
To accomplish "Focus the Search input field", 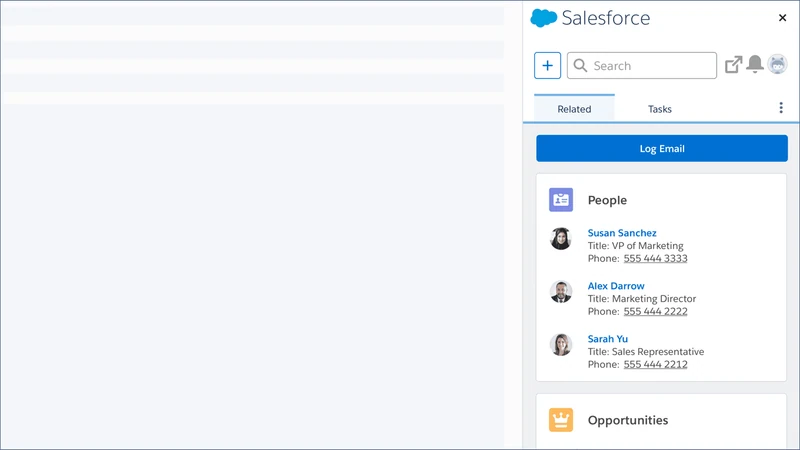I will coord(642,65).
